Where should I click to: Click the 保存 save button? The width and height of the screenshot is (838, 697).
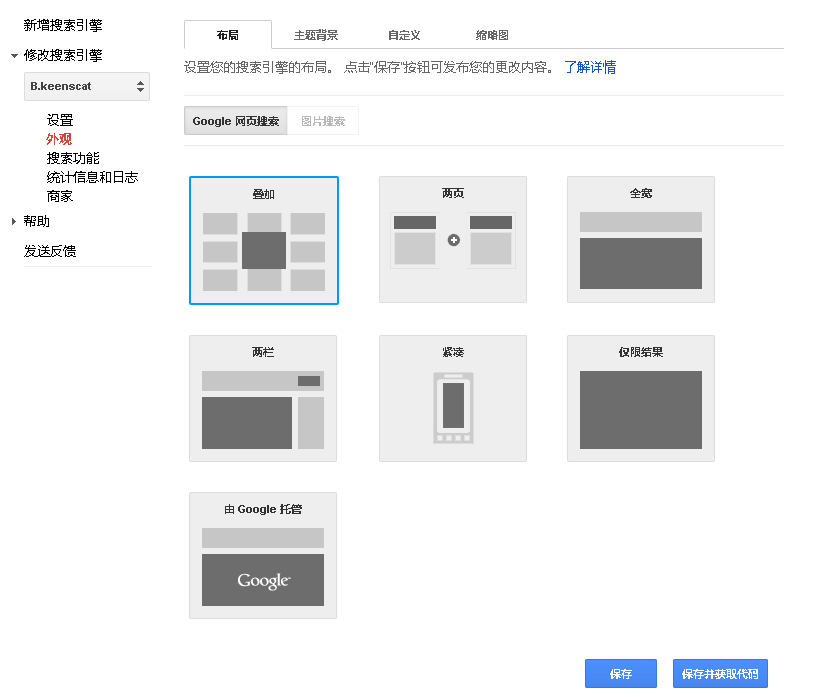[x=620, y=673]
